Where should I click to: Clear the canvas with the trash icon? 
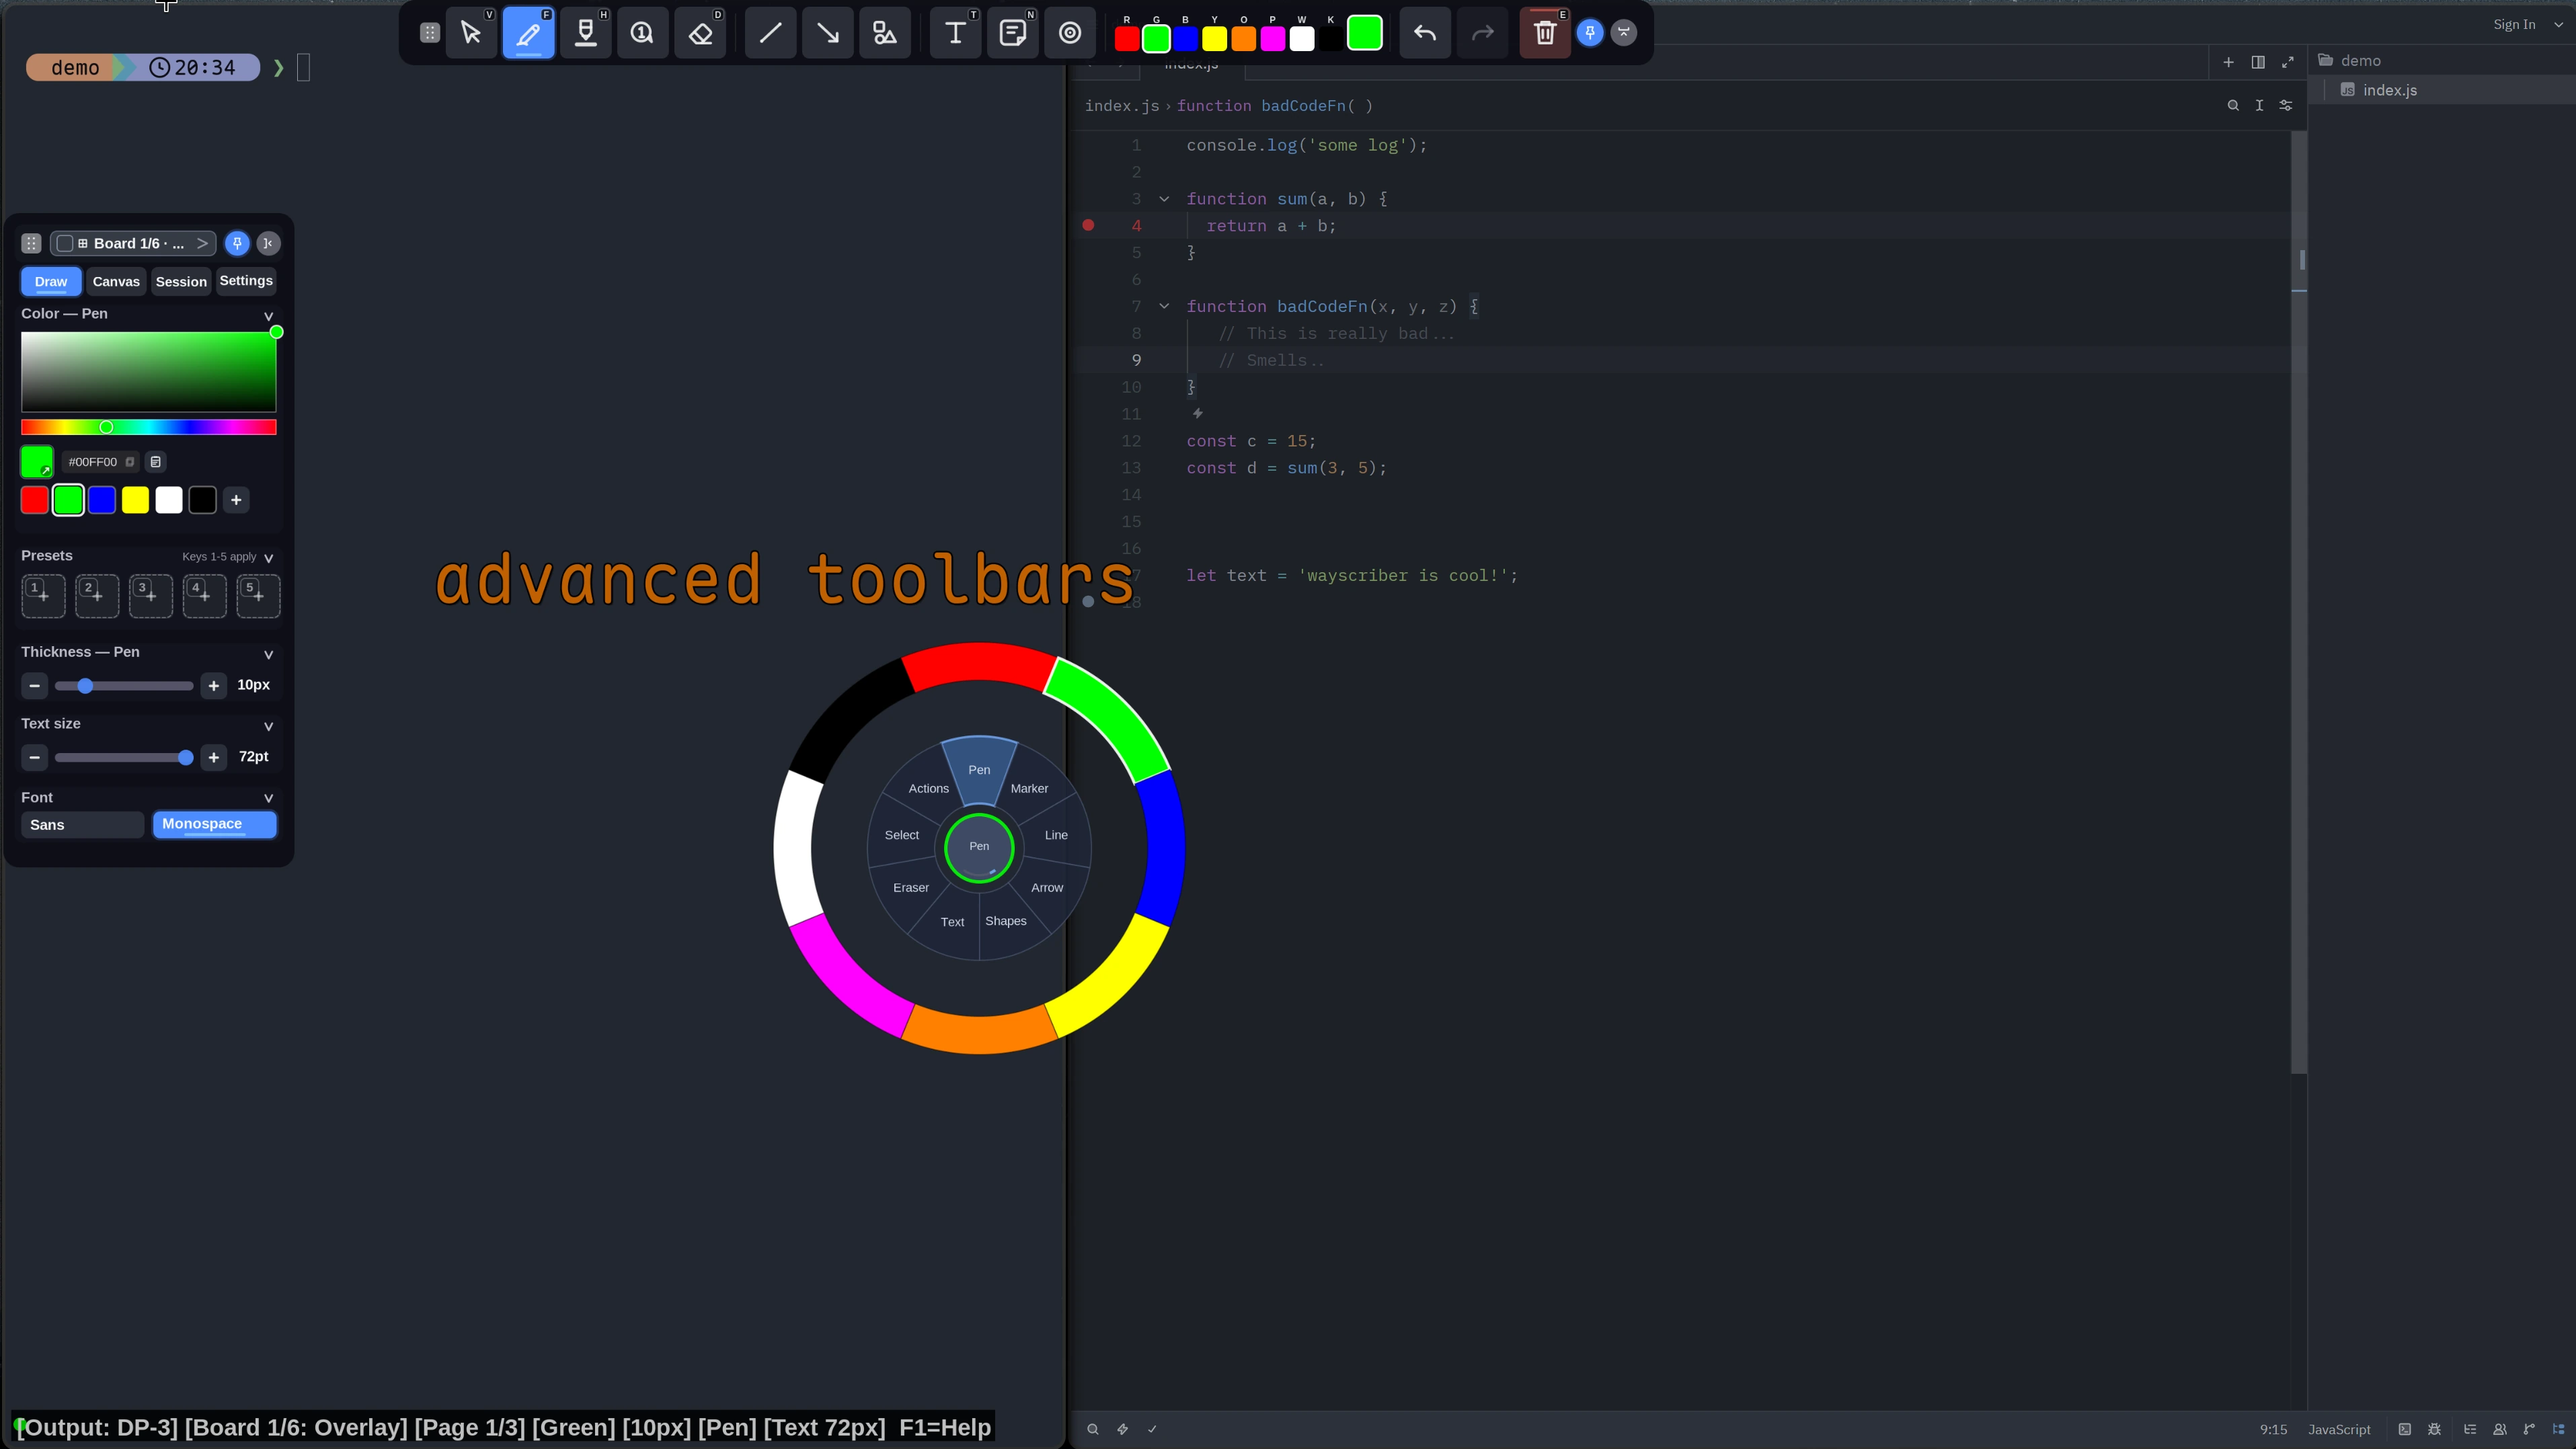coord(1545,33)
